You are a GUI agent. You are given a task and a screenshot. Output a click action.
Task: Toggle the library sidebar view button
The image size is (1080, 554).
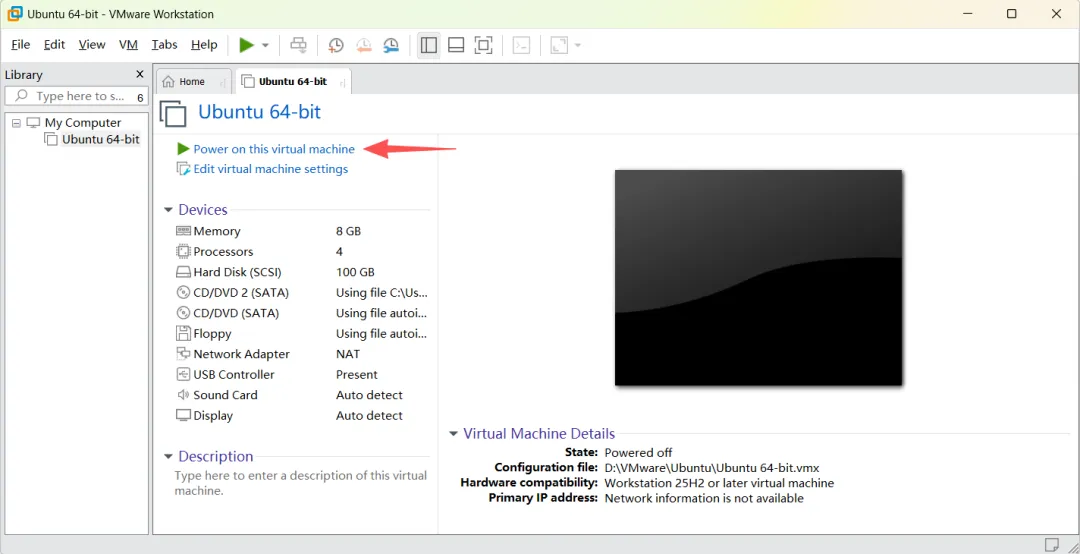tap(428, 45)
